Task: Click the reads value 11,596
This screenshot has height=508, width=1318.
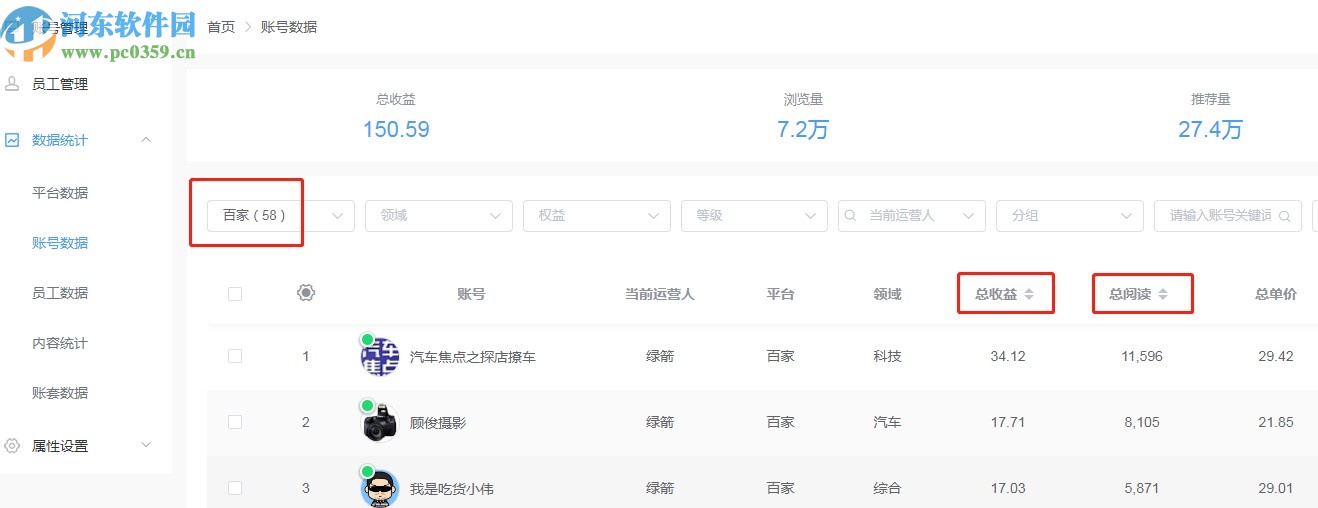Action: pyautogui.click(x=1142, y=356)
